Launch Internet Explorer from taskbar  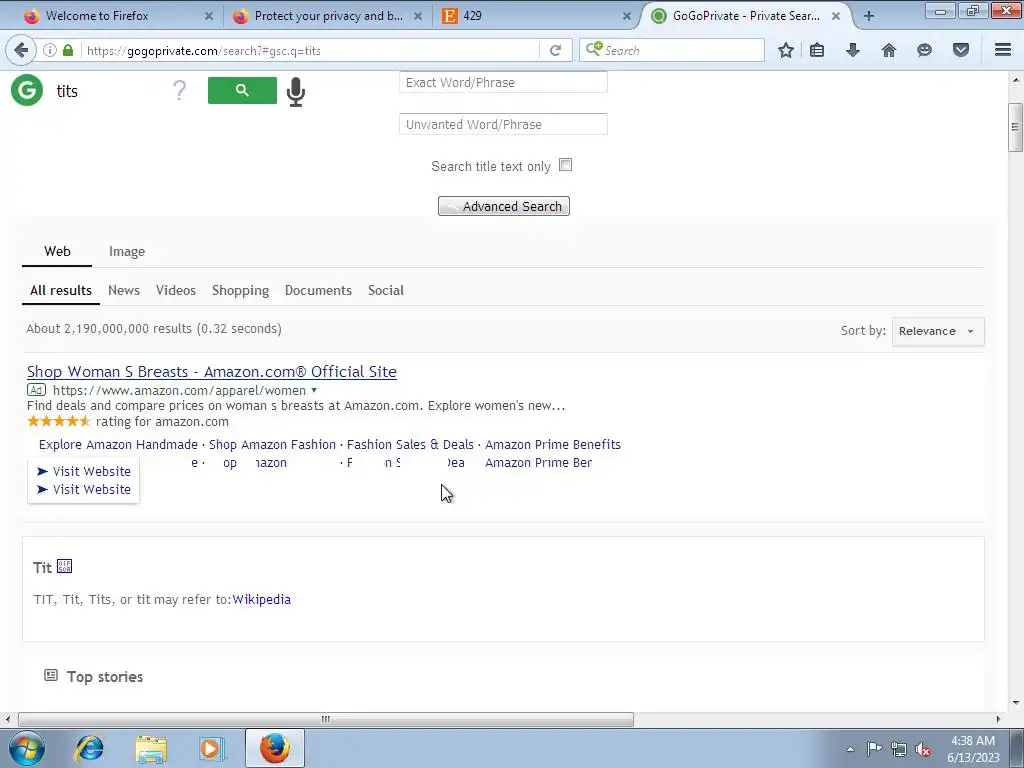point(89,748)
